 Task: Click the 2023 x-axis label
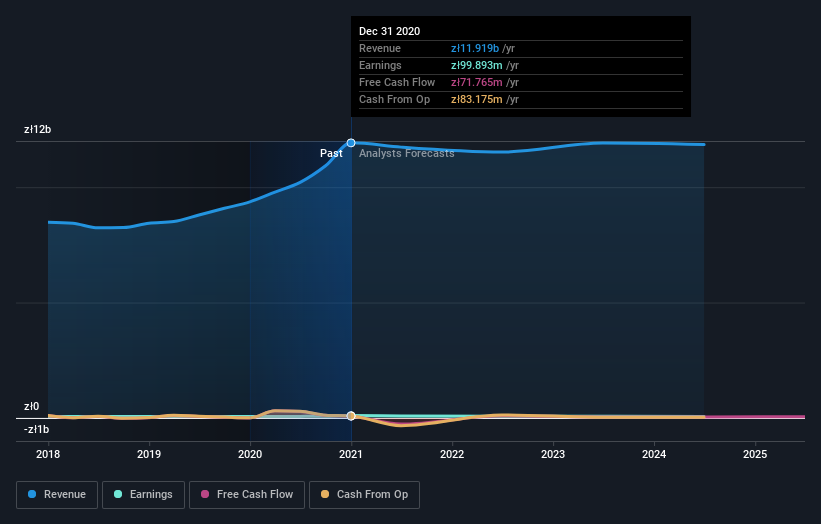553,454
